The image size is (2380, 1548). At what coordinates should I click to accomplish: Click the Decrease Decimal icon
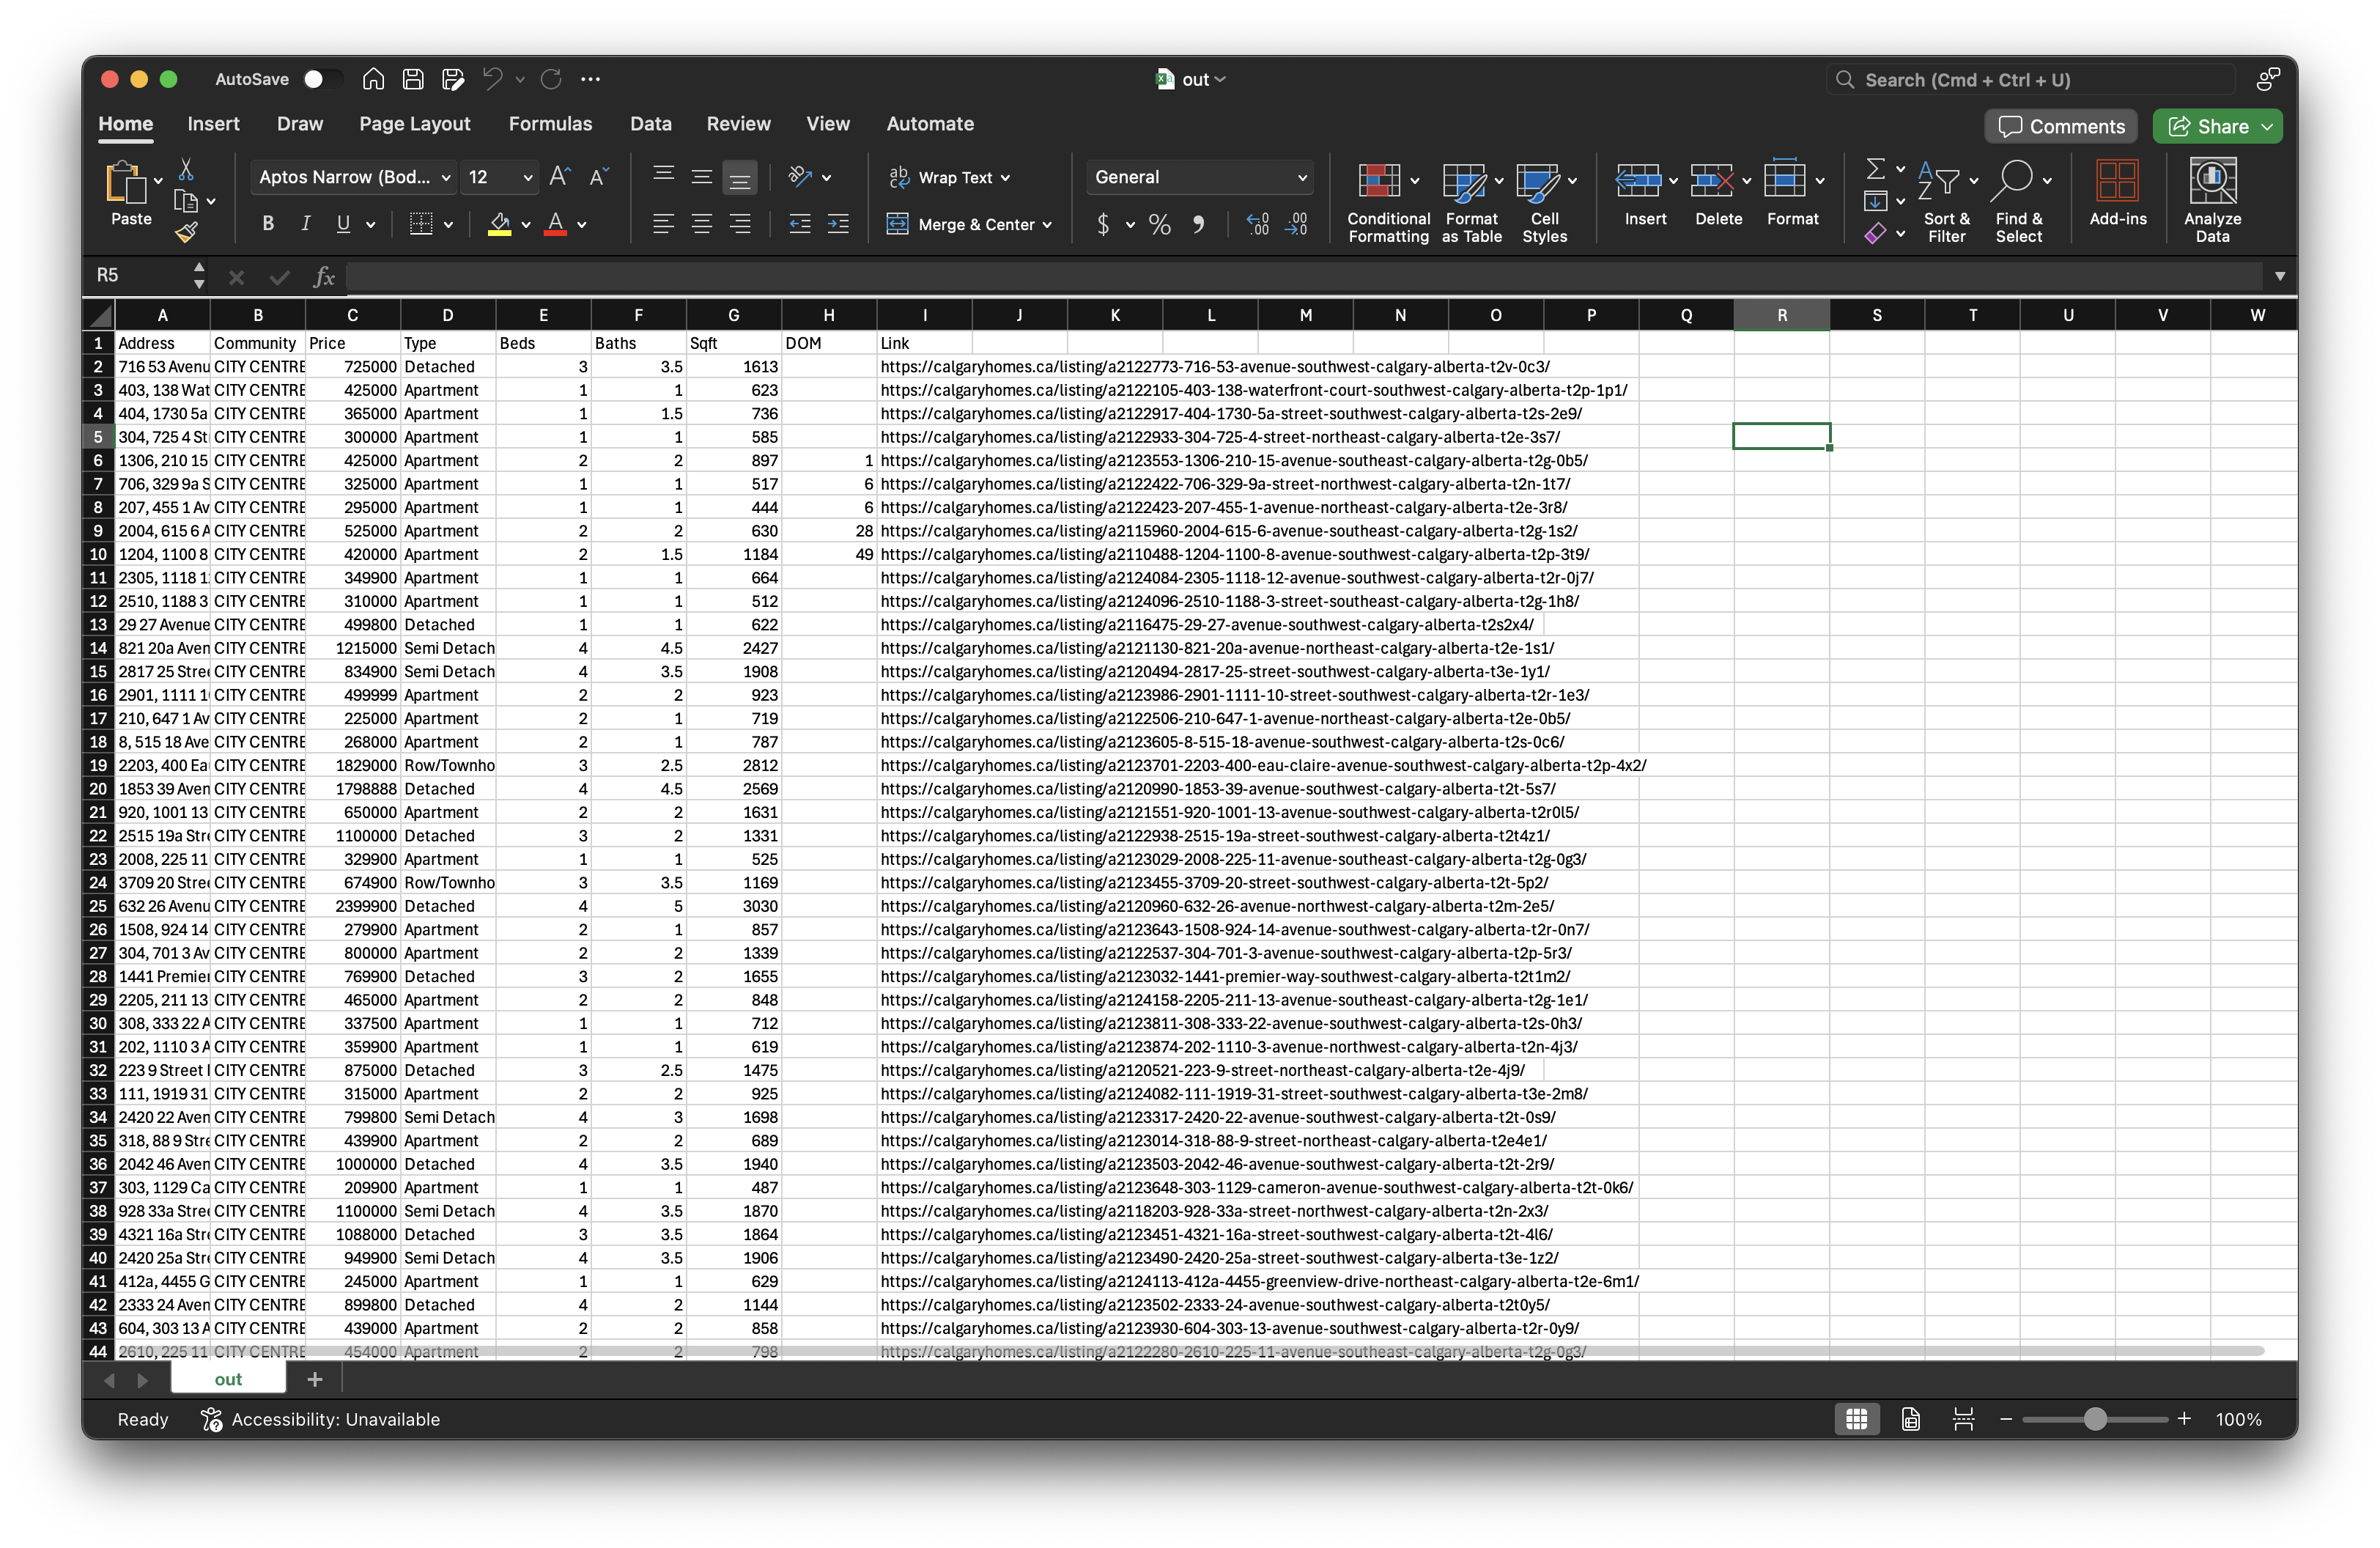pos(1297,225)
